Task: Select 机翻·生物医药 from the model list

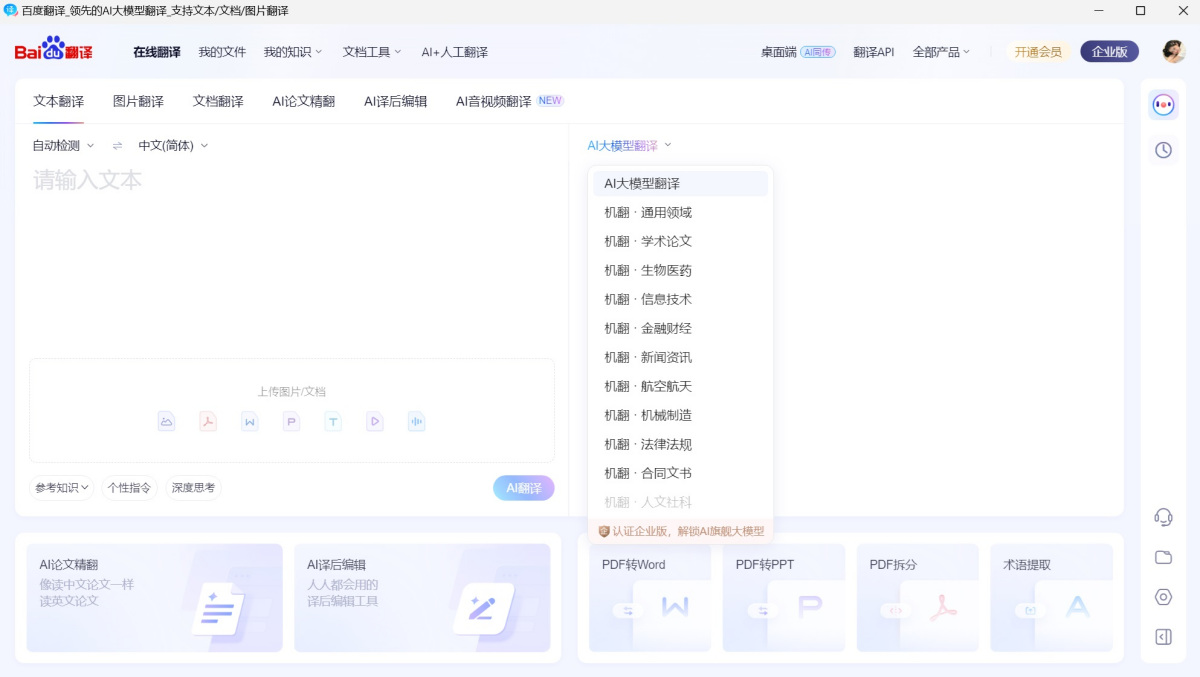Action: pos(648,270)
